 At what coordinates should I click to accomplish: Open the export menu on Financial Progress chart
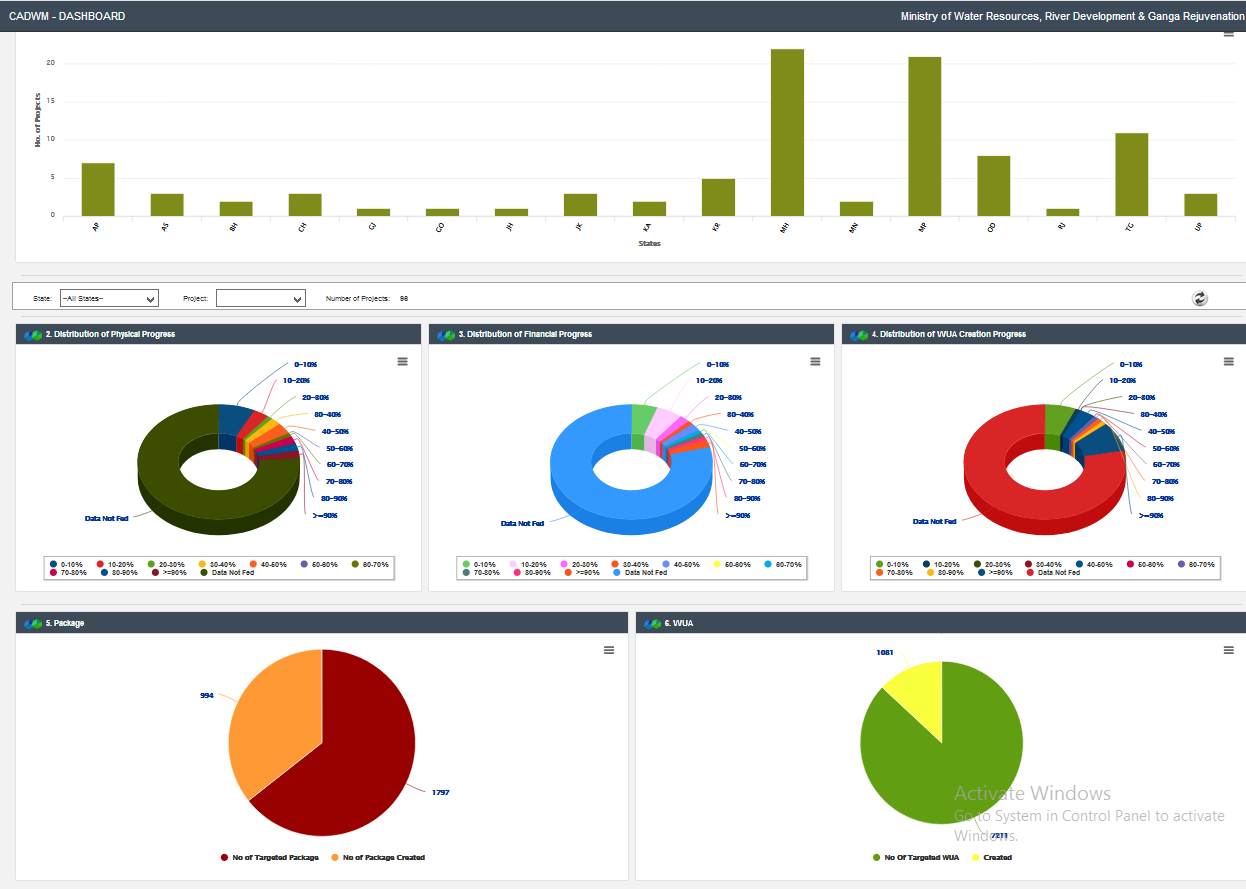coord(815,362)
